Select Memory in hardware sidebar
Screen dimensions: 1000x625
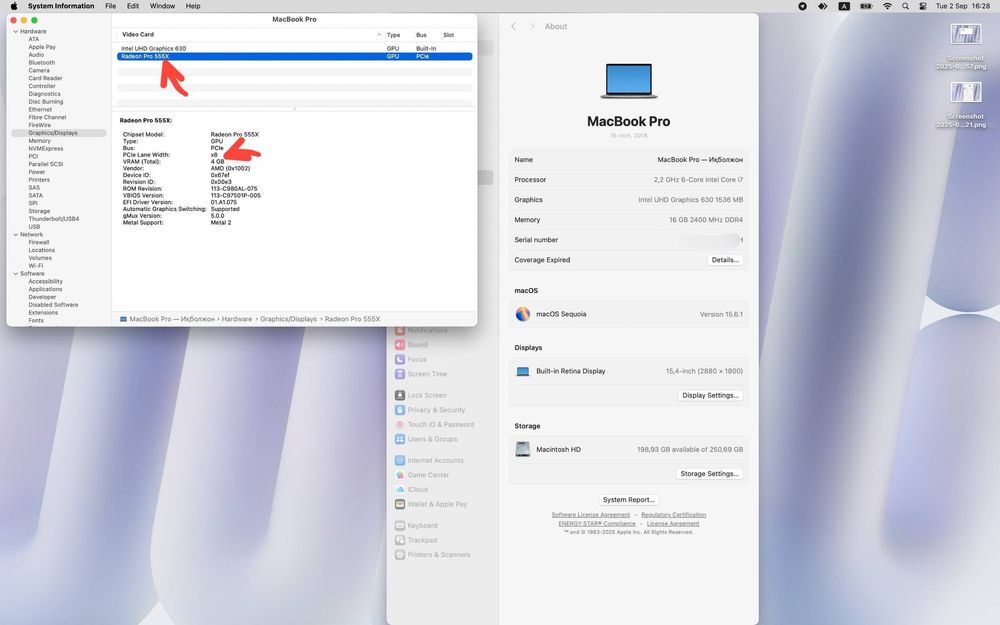(40, 141)
